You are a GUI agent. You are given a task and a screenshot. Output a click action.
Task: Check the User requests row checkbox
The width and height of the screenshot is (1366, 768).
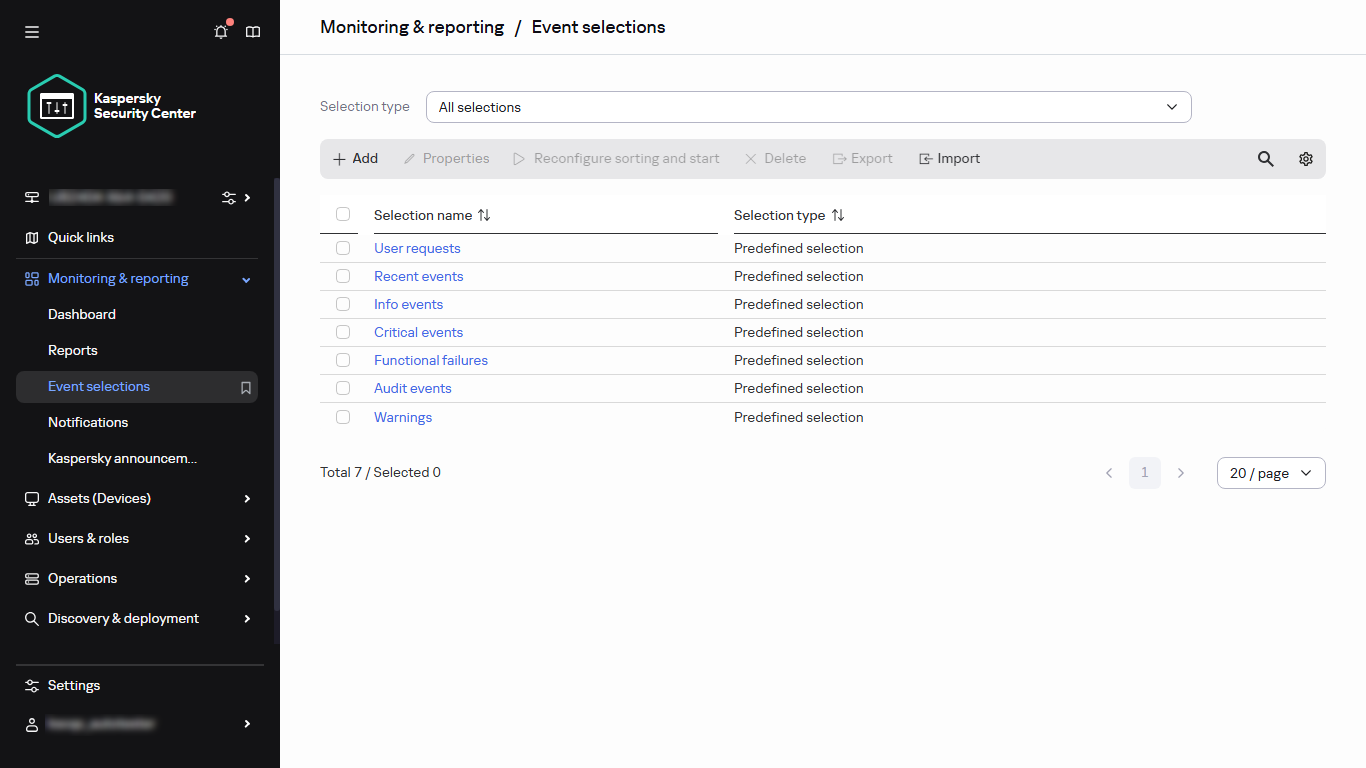click(x=343, y=248)
